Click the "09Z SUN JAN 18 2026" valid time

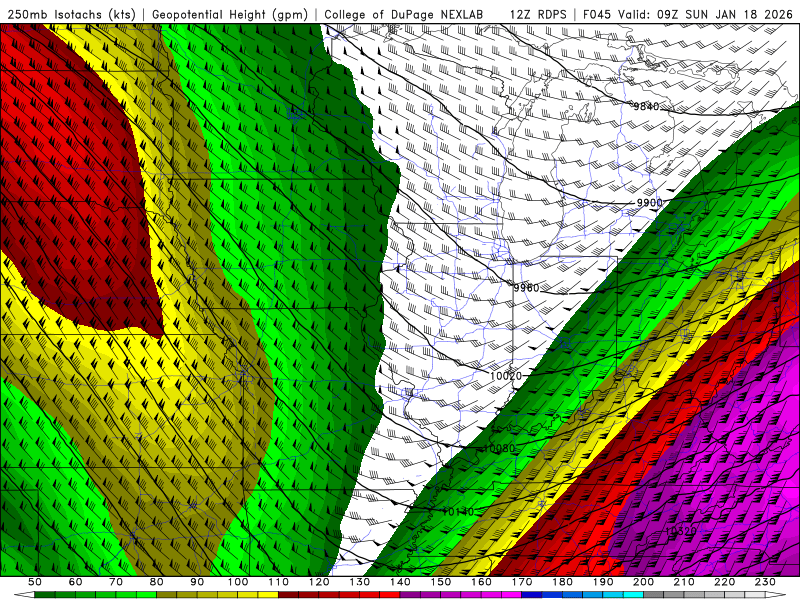coord(725,14)
